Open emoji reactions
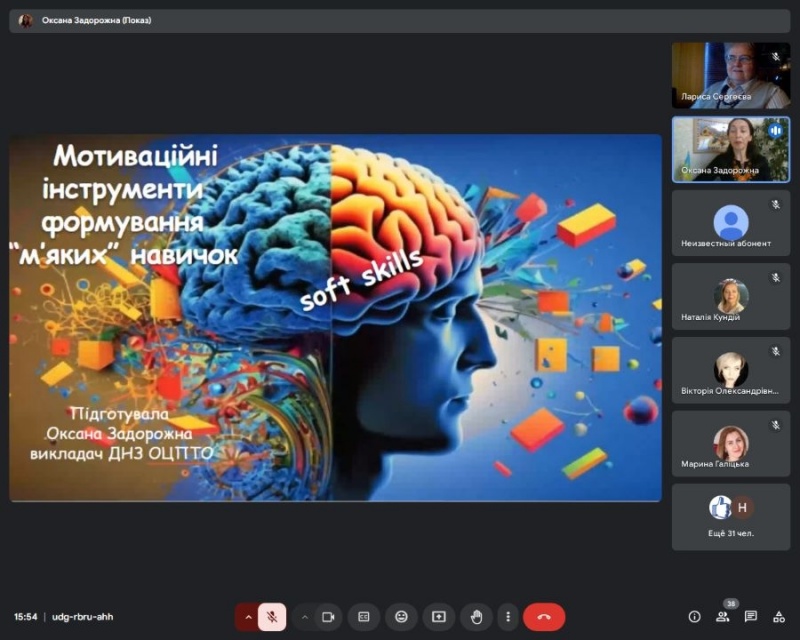Screen dimensions: 800x640 pyautogui.click(x=401, y=617)
